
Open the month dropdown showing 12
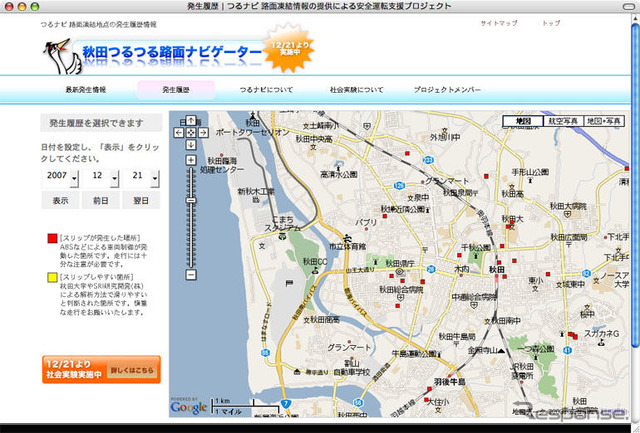(x=101, y=178)
